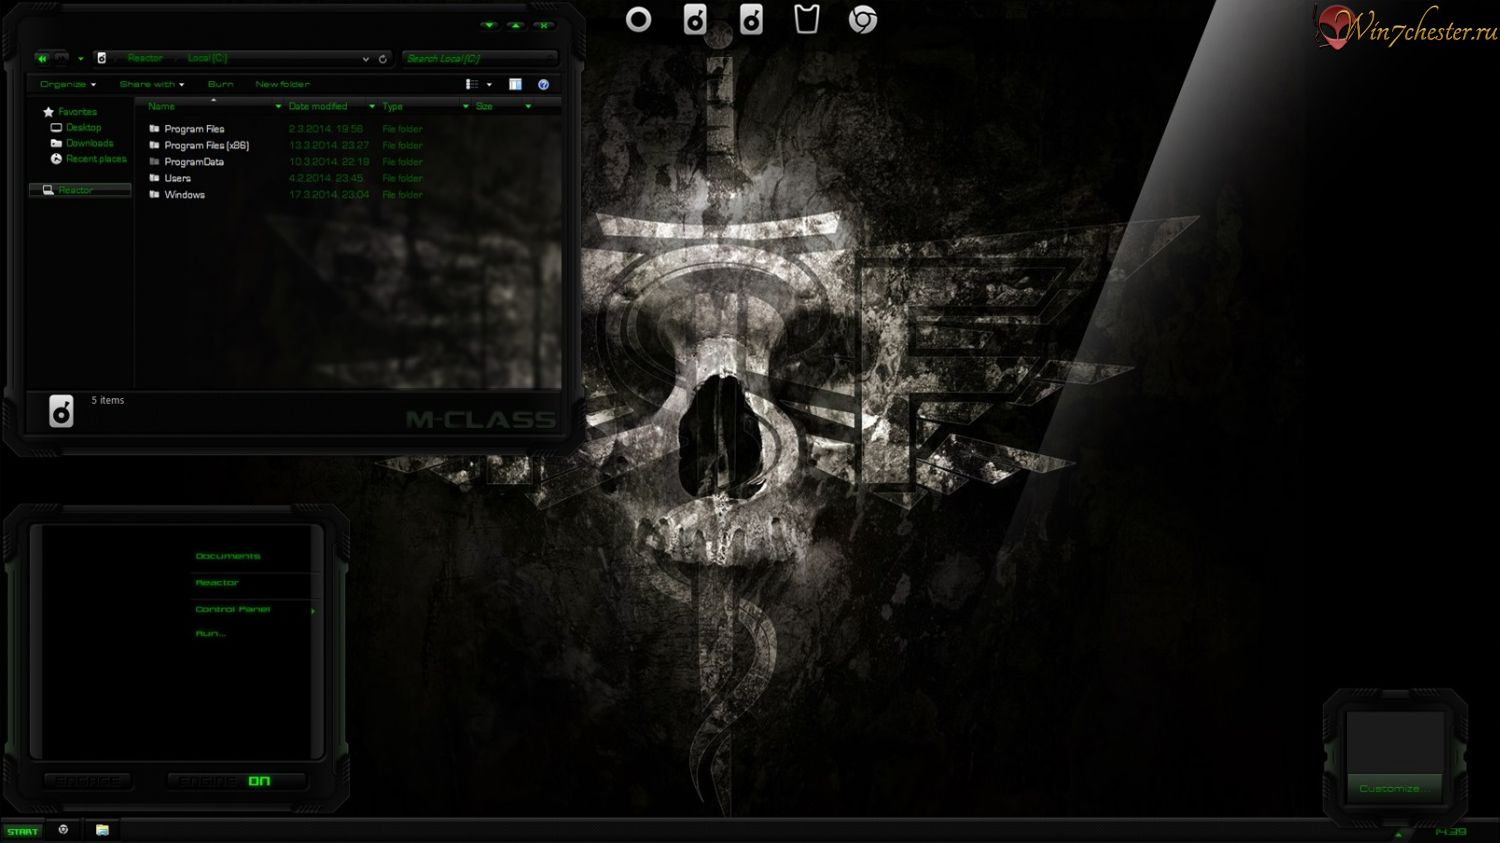Expand the address bar history dropdown
1500x843 pixels.
[365, 59]
